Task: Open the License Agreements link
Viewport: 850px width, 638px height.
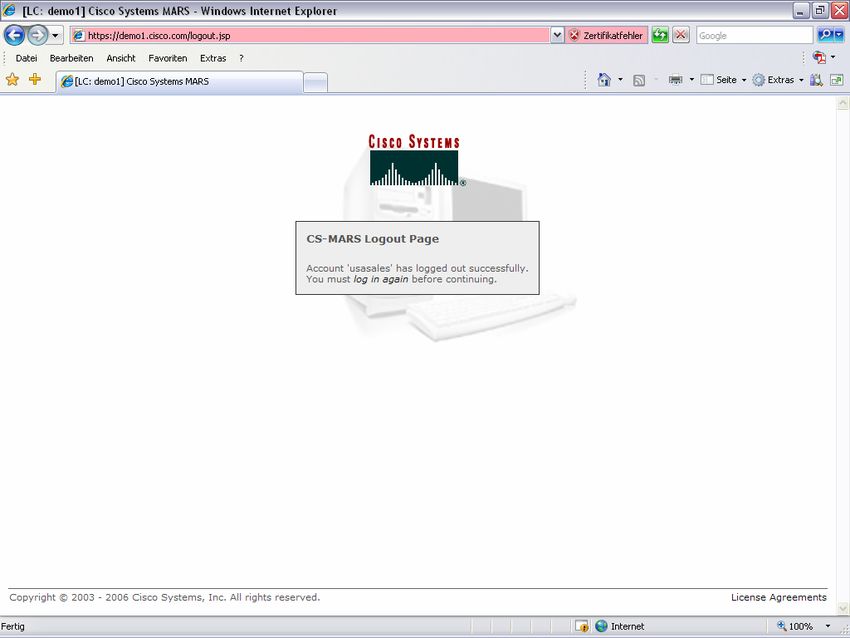Action: (x=778, y=597)
